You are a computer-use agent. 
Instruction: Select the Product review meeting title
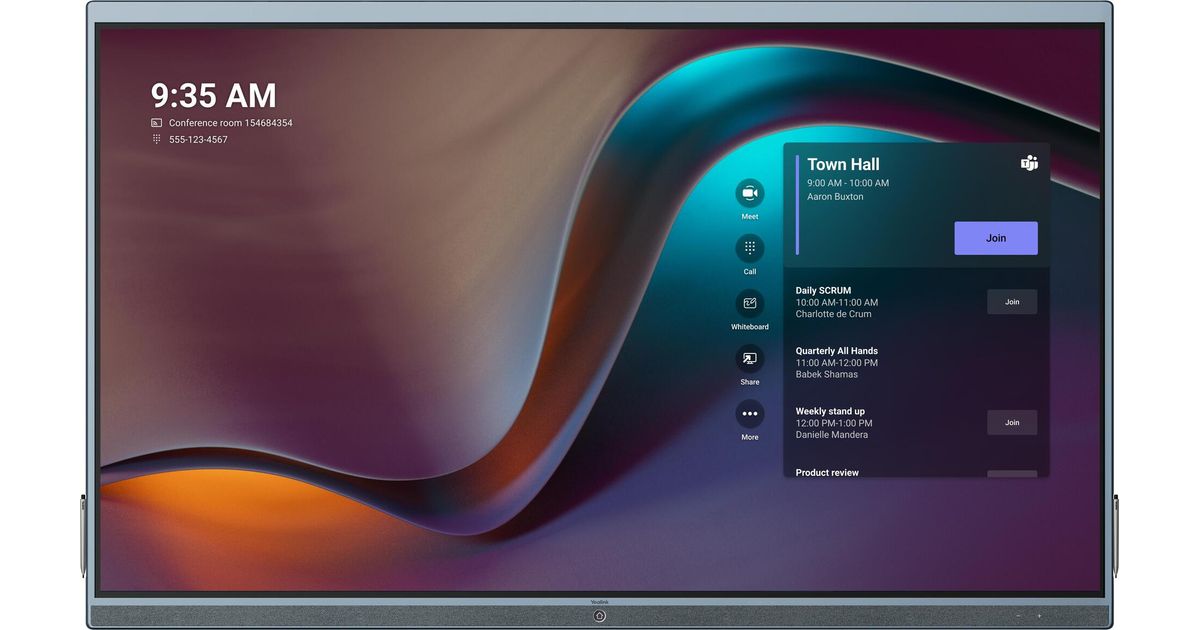[x=827, y=472]
